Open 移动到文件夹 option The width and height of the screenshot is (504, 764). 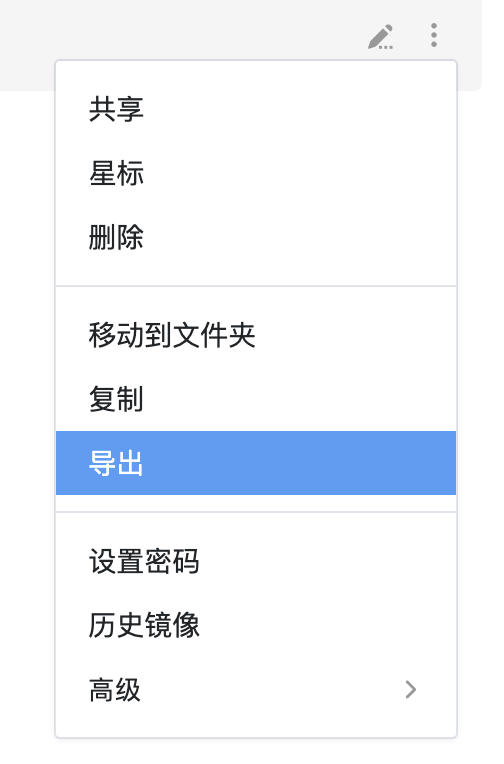point(256,335)
